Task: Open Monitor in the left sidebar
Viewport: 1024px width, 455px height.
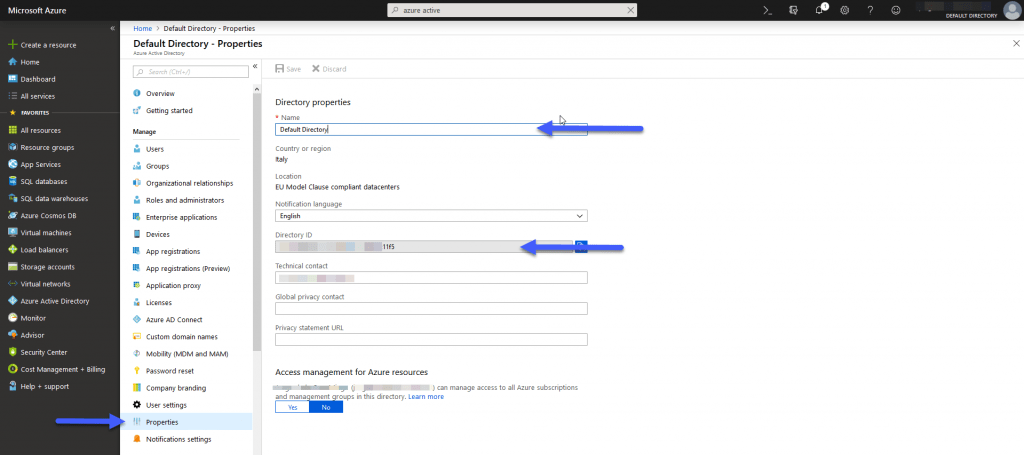Action: point(33,318)
